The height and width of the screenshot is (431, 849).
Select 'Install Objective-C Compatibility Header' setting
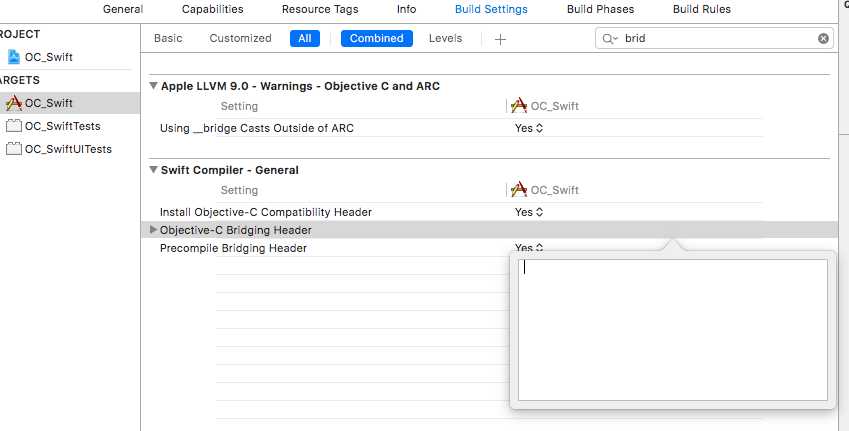pos(266,212)
